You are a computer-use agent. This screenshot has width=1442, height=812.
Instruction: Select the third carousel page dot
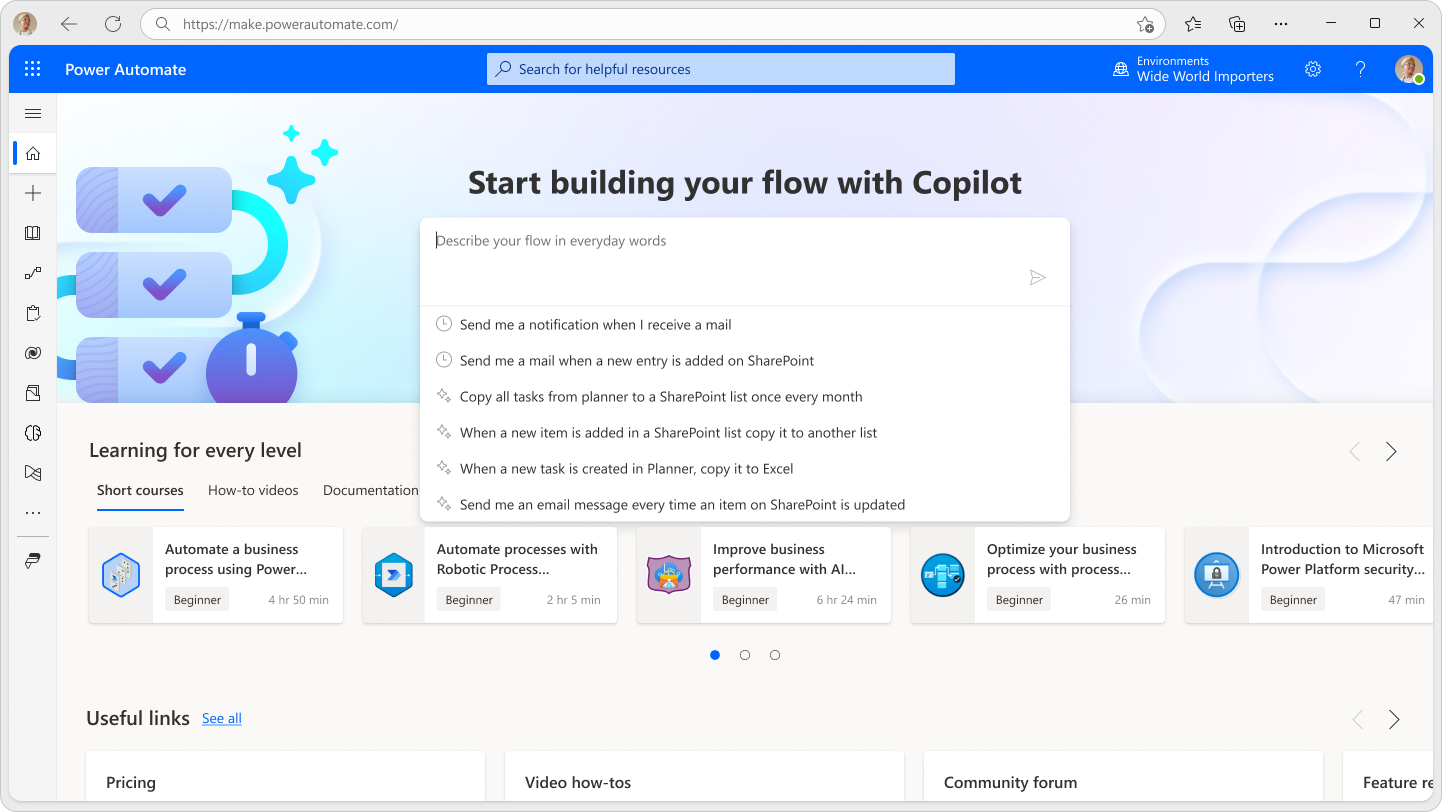click(x=775, y=655)
